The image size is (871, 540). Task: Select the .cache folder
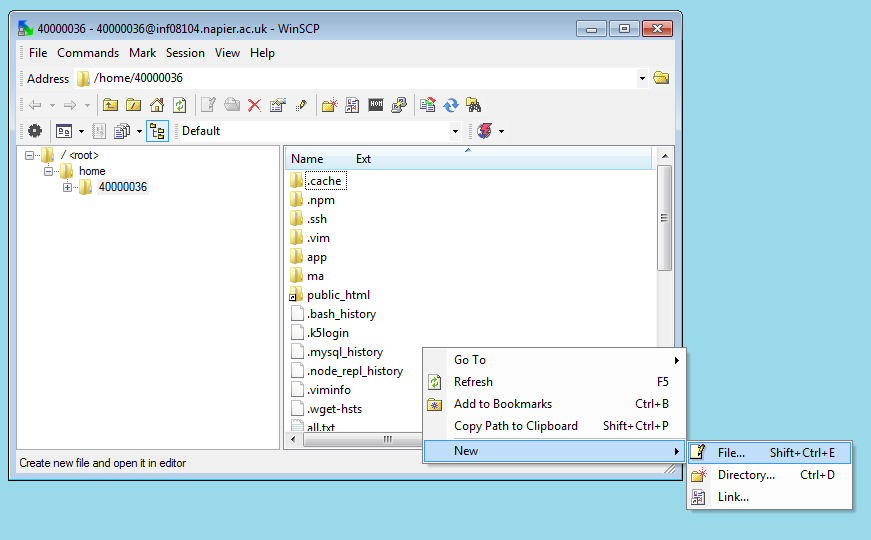(317, 181)
